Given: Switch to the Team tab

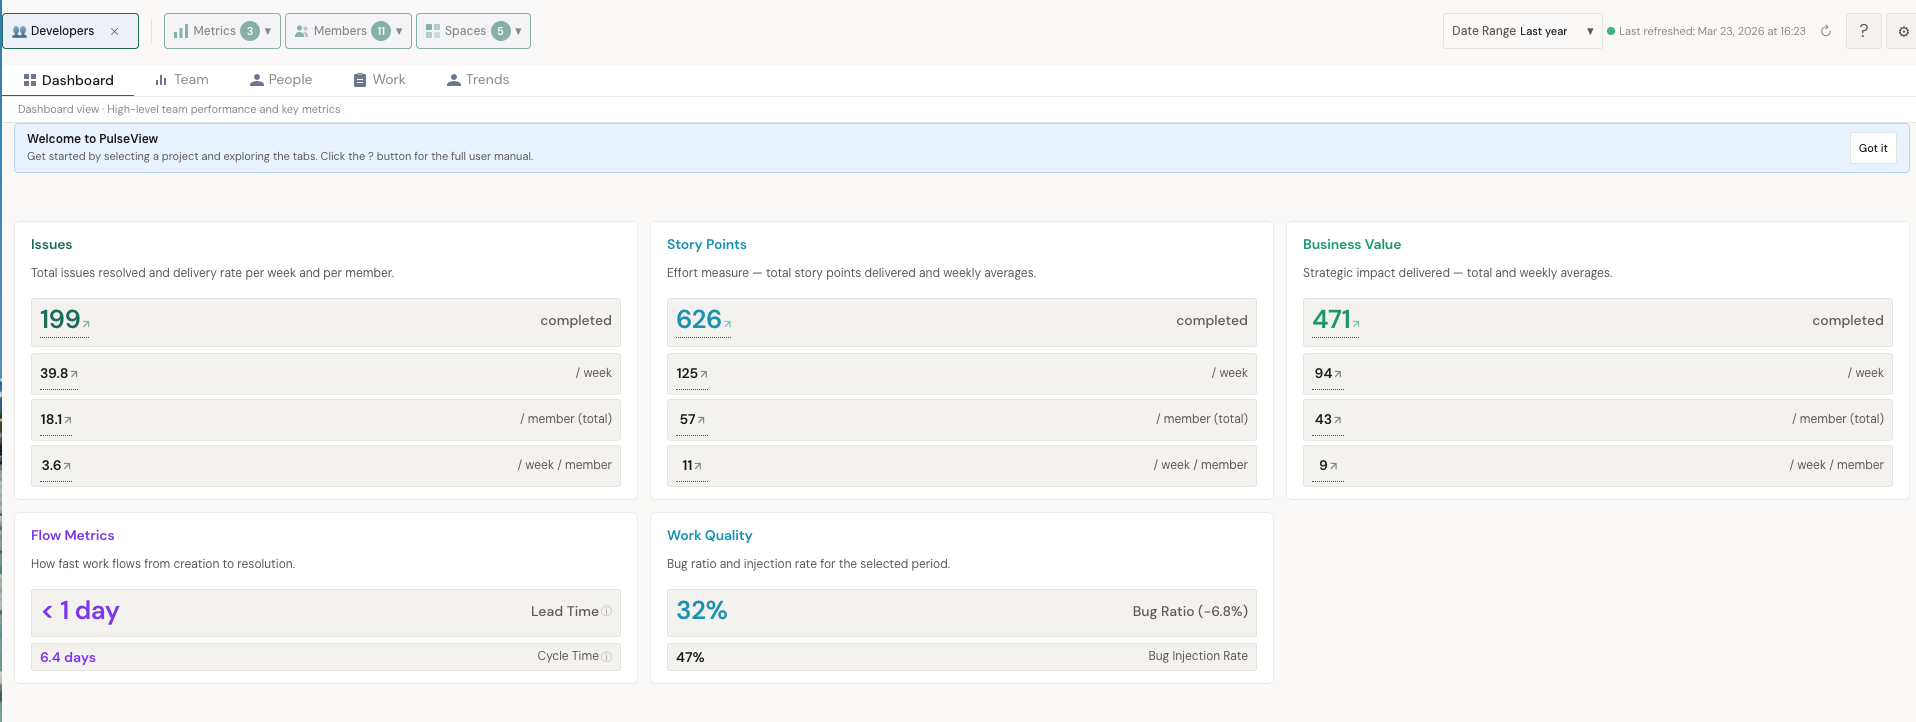Looking at the screenshot, I should pyautogui.click(x=182, y=80).
